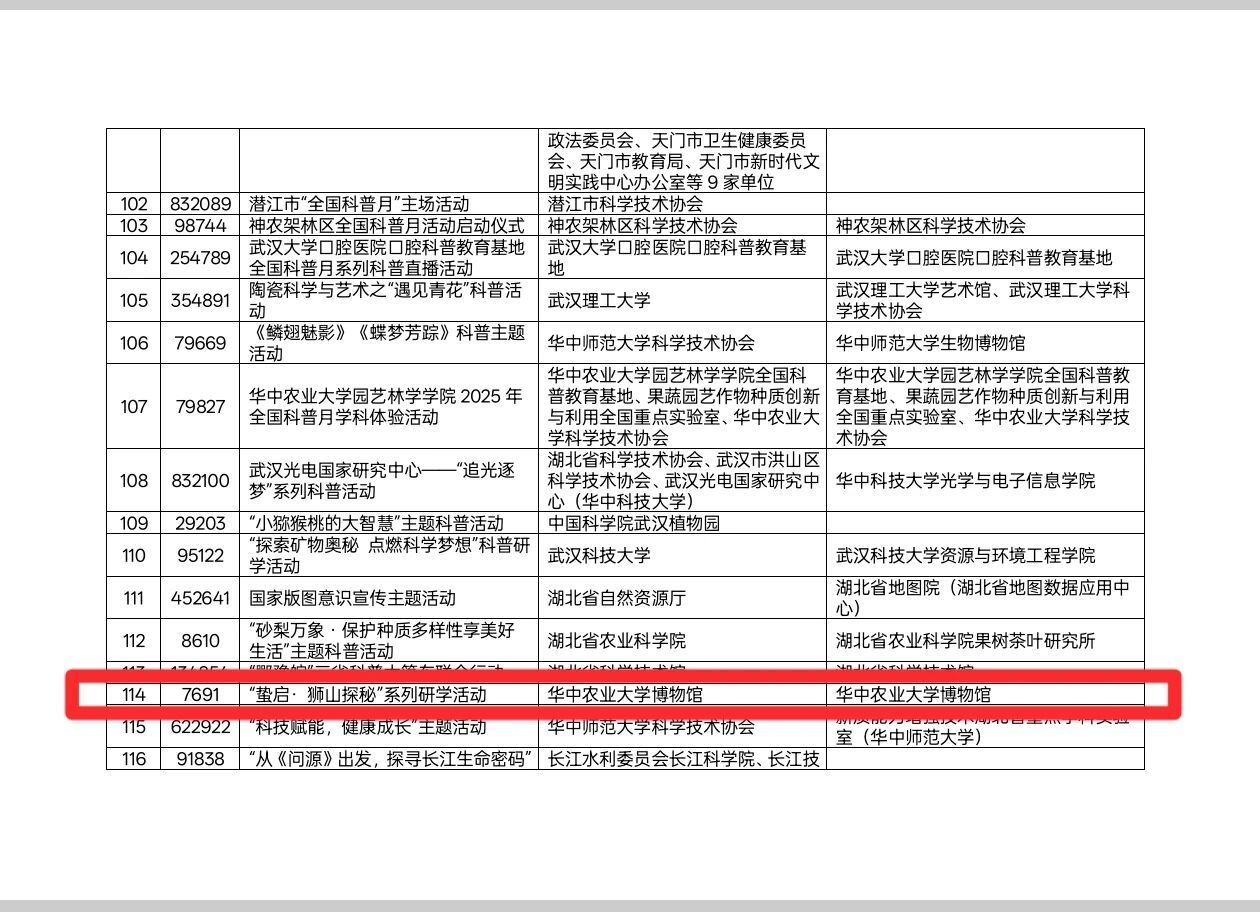Click the "蛰启·狮山探秘"系列研学活动 activity cell
This screenshot has height=914, width=1260.
(x=368, y=694)
